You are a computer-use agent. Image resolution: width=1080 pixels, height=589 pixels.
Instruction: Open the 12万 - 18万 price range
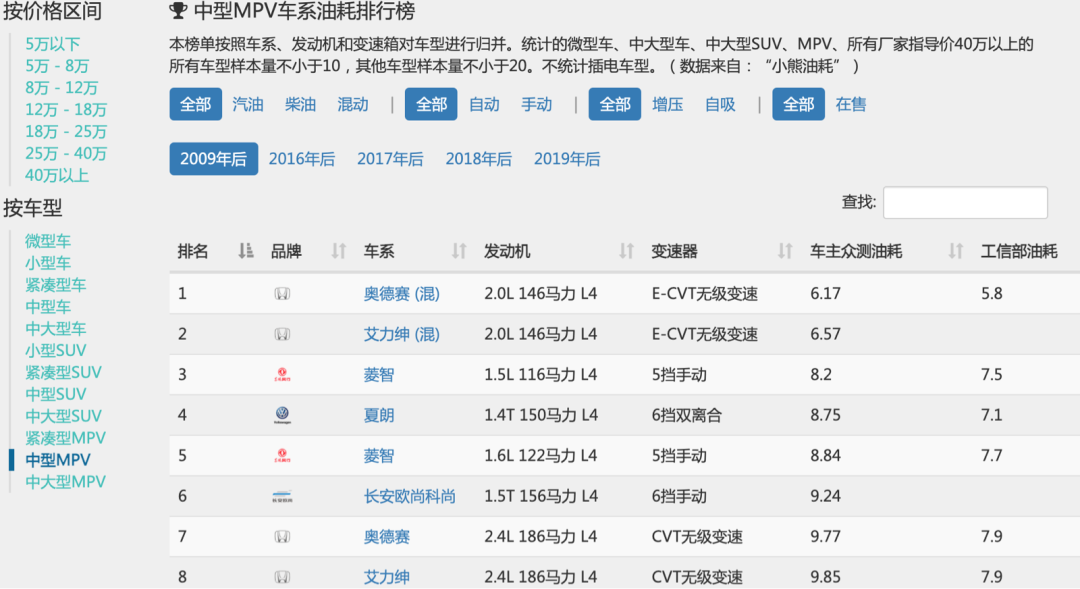[66, 110]
